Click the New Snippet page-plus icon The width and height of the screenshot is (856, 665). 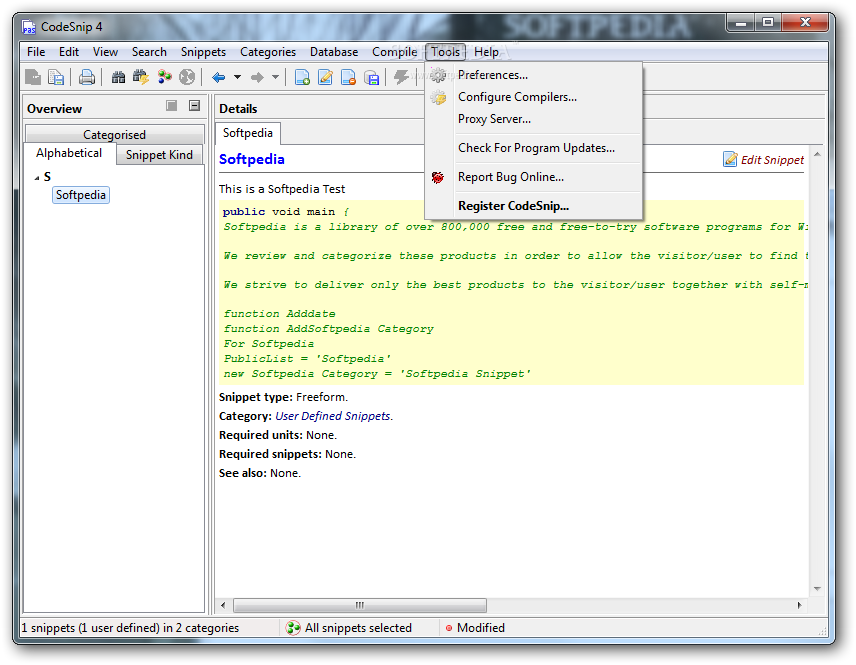[302, 77]
